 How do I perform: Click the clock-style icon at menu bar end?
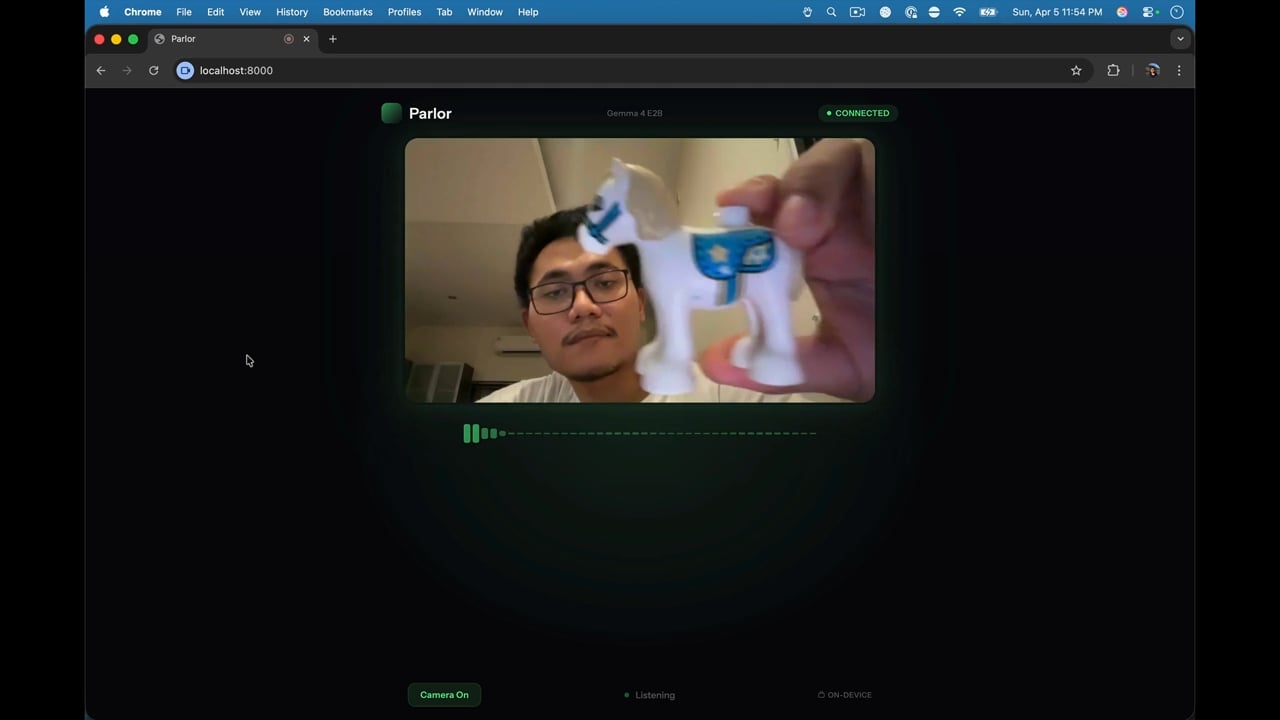(1177, 12)
